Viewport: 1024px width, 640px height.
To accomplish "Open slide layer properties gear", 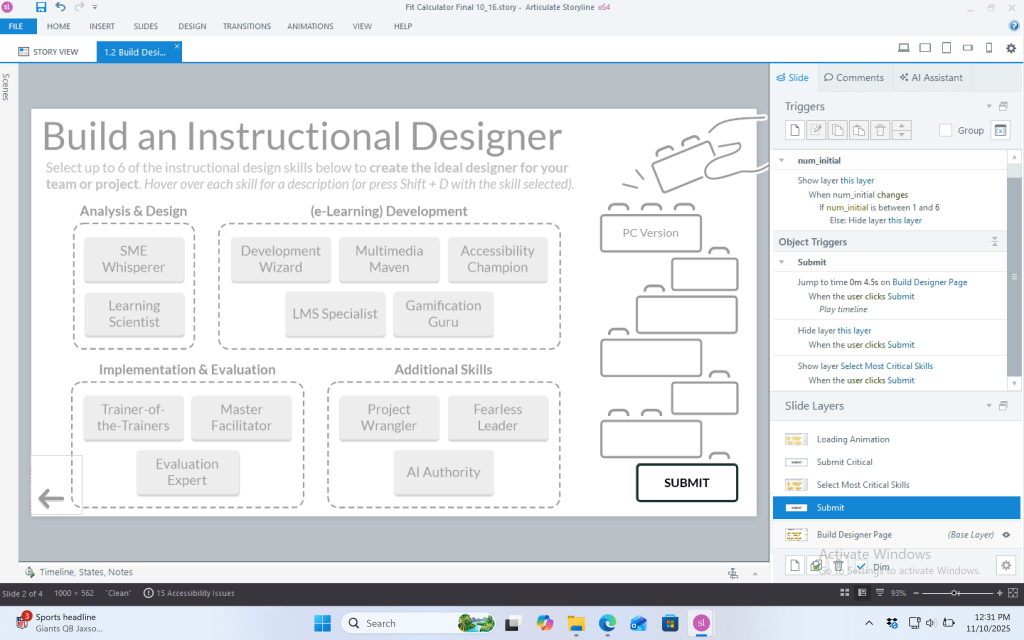I will point(1006,566).
